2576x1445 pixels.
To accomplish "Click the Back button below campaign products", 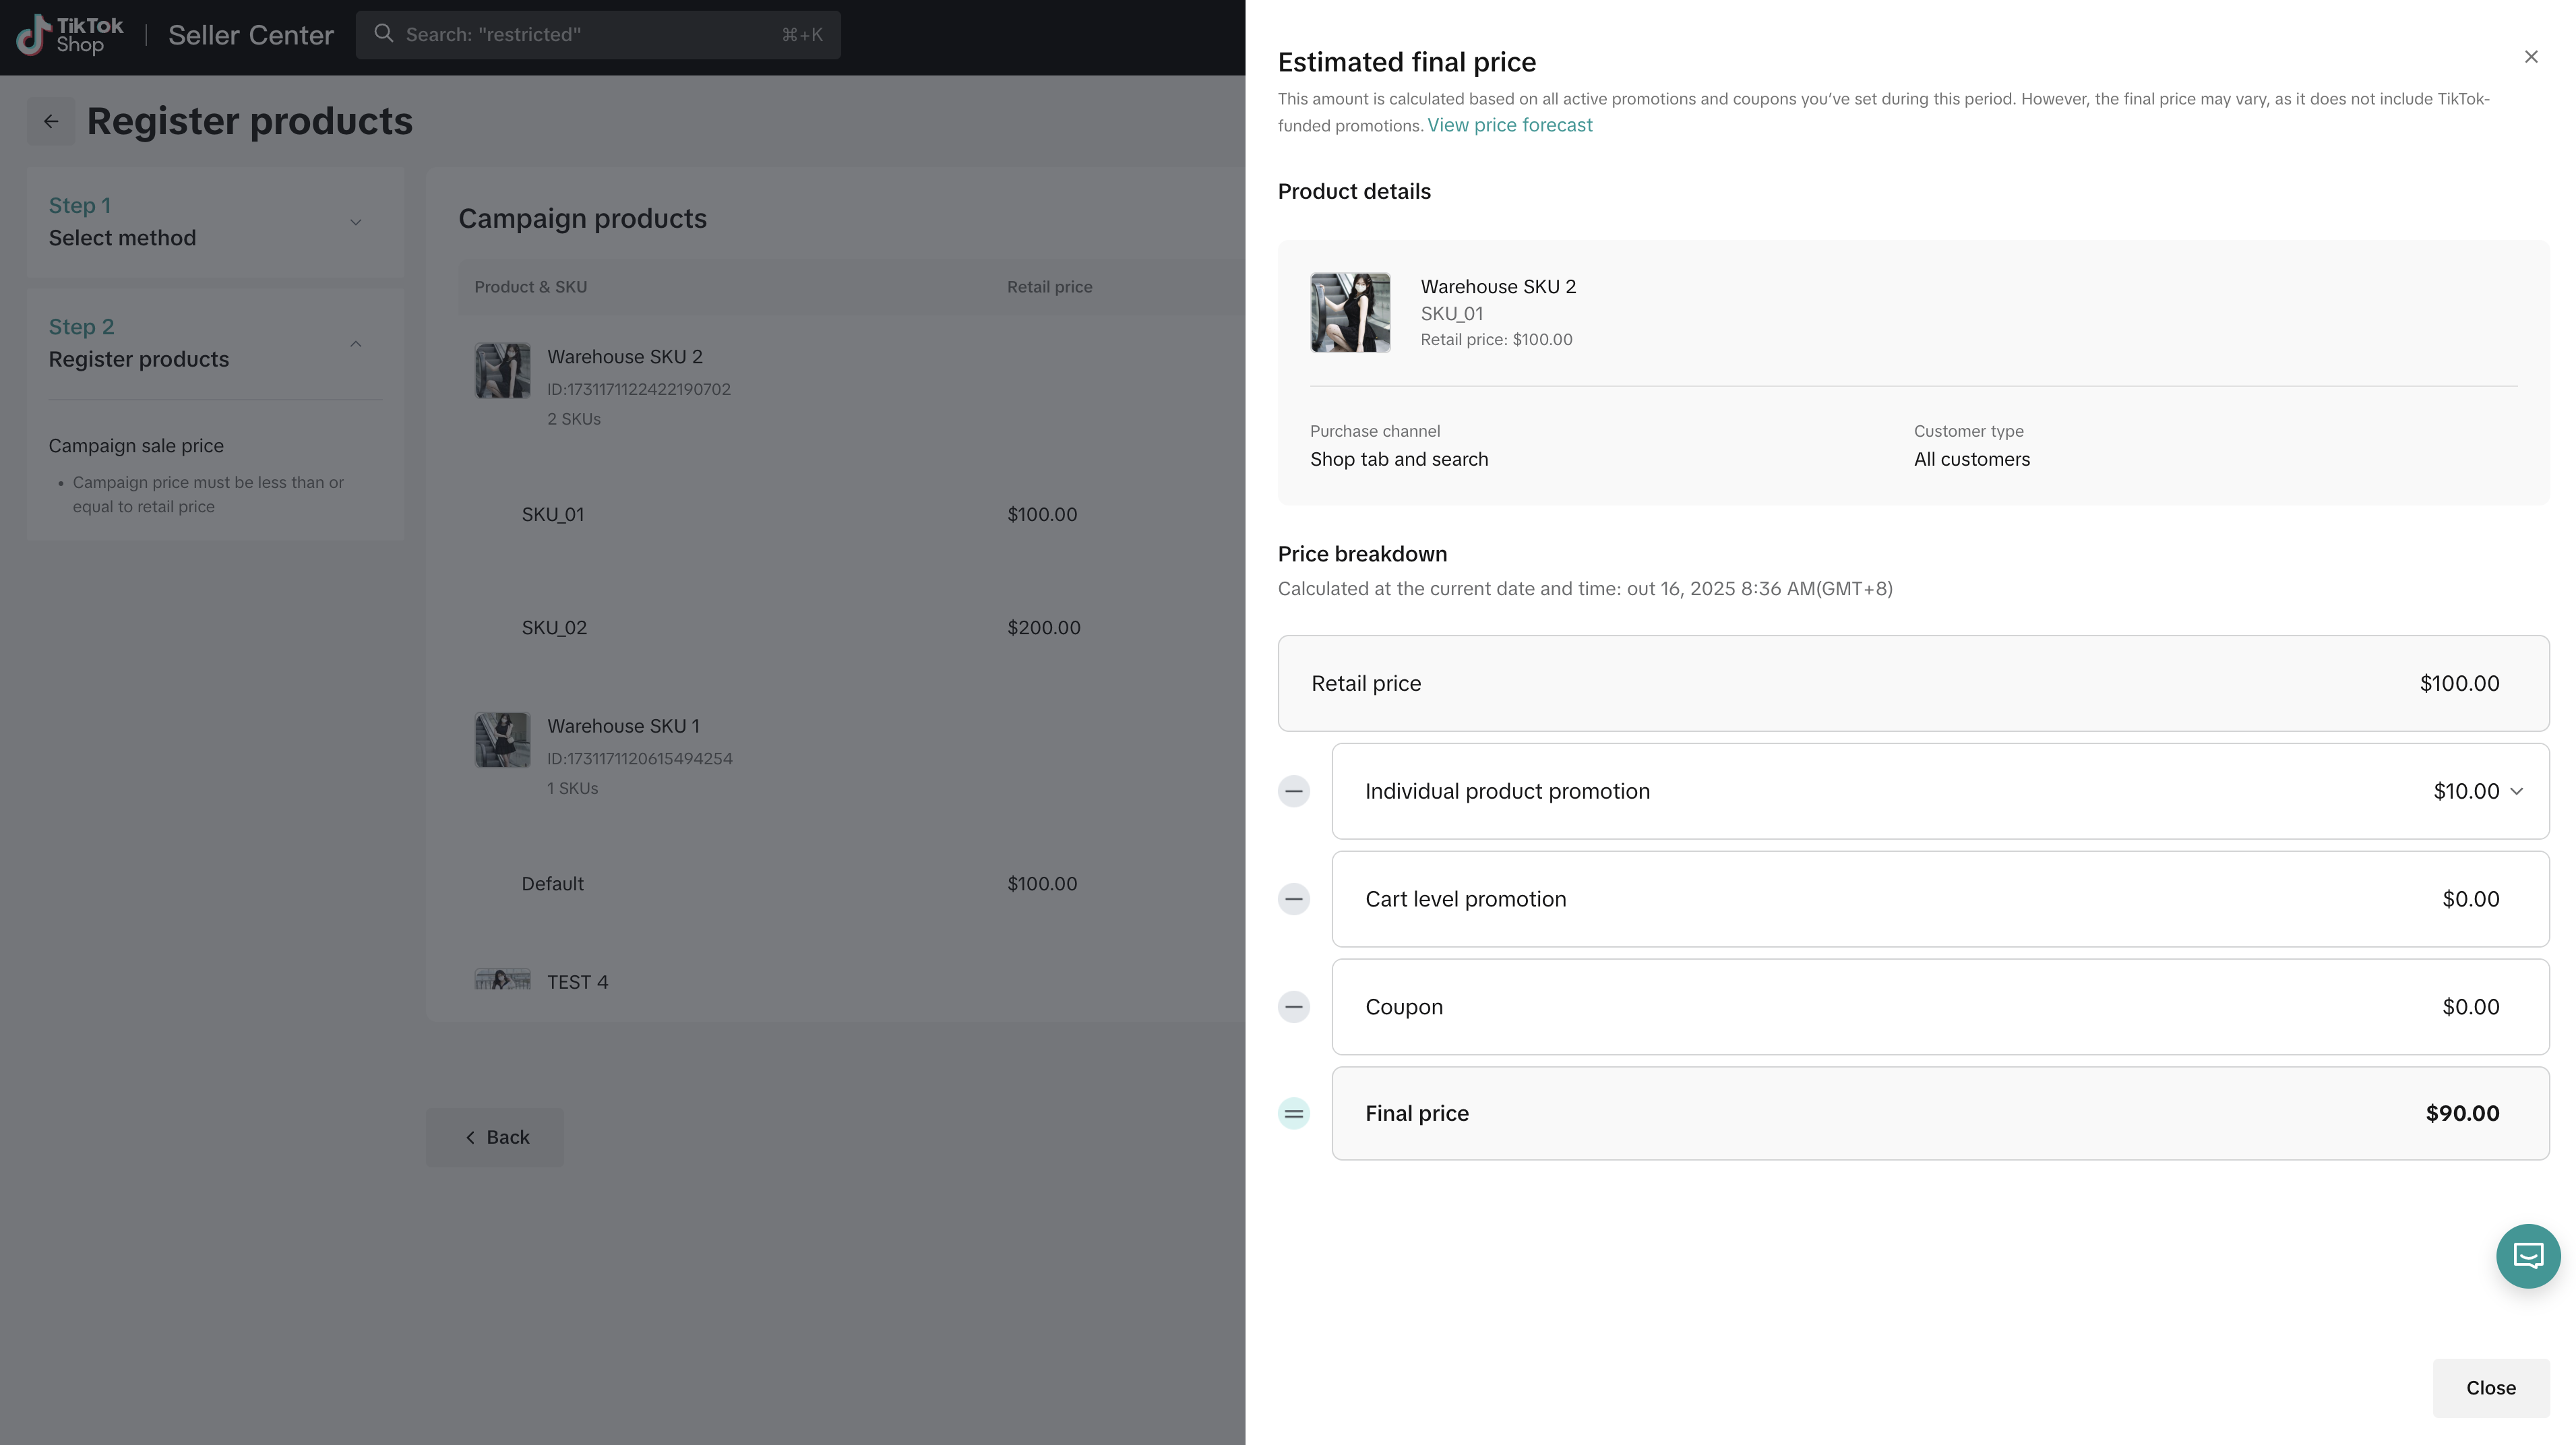I will click(496, 1137).
